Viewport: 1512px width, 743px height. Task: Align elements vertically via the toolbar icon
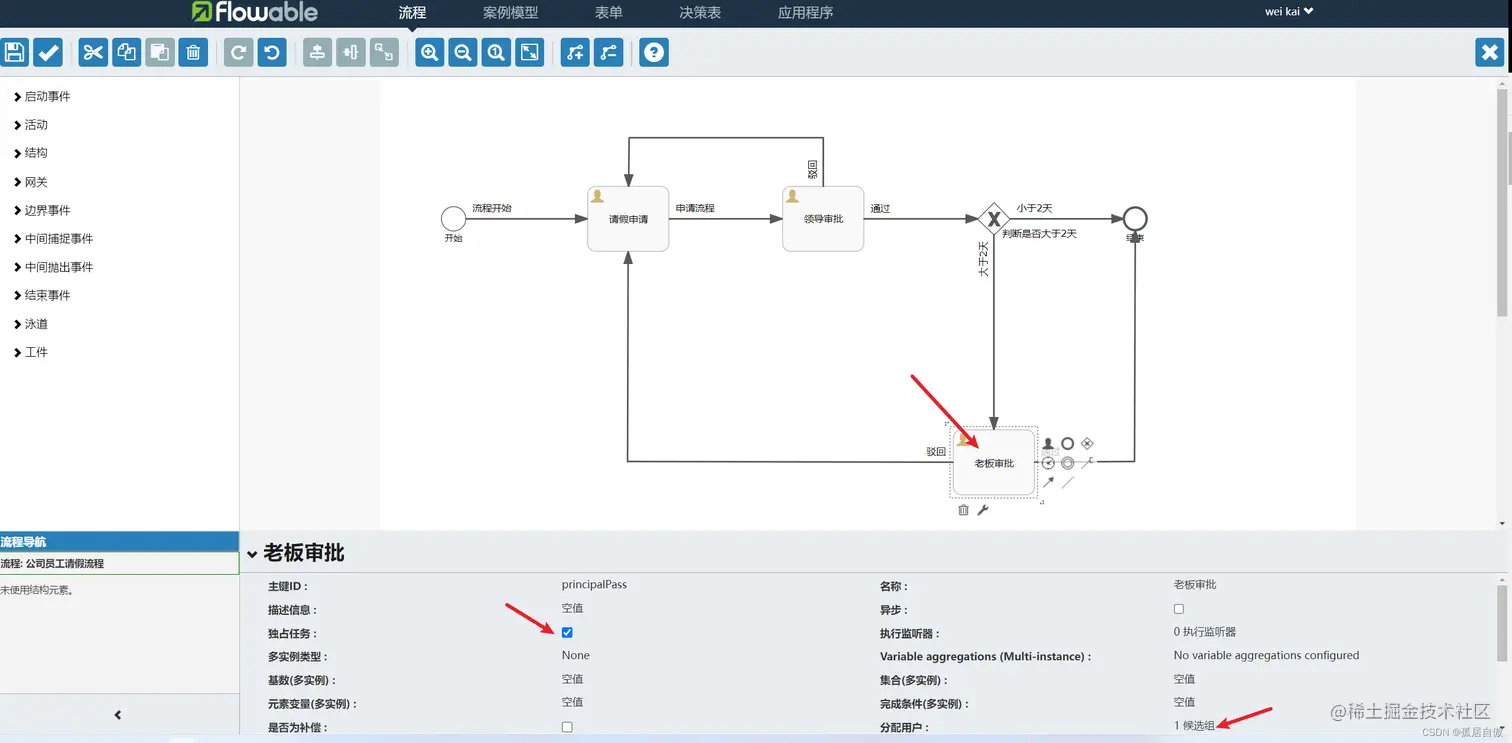(x=317, y=52)
